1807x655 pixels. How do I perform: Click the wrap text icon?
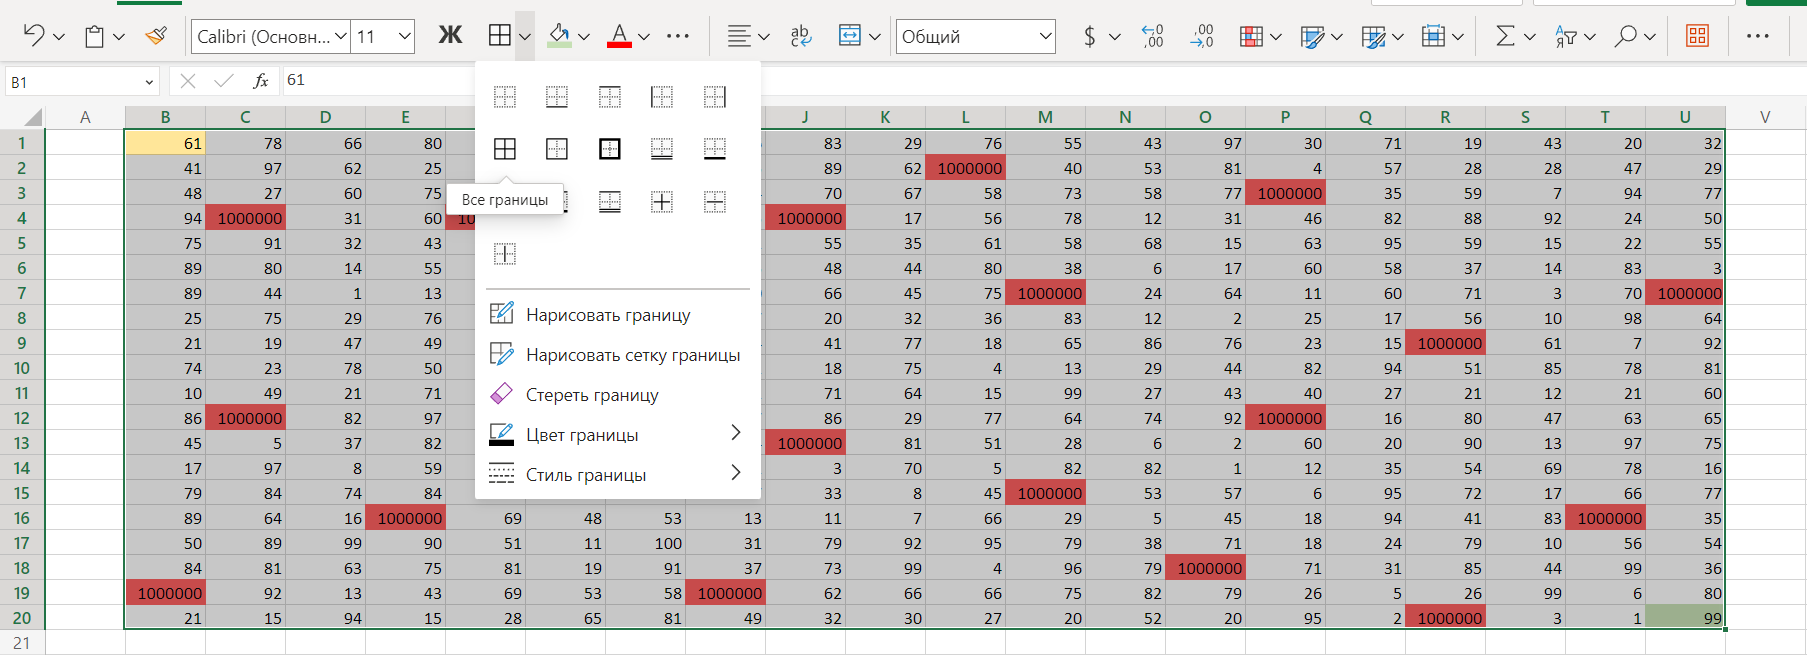(800, 37)
